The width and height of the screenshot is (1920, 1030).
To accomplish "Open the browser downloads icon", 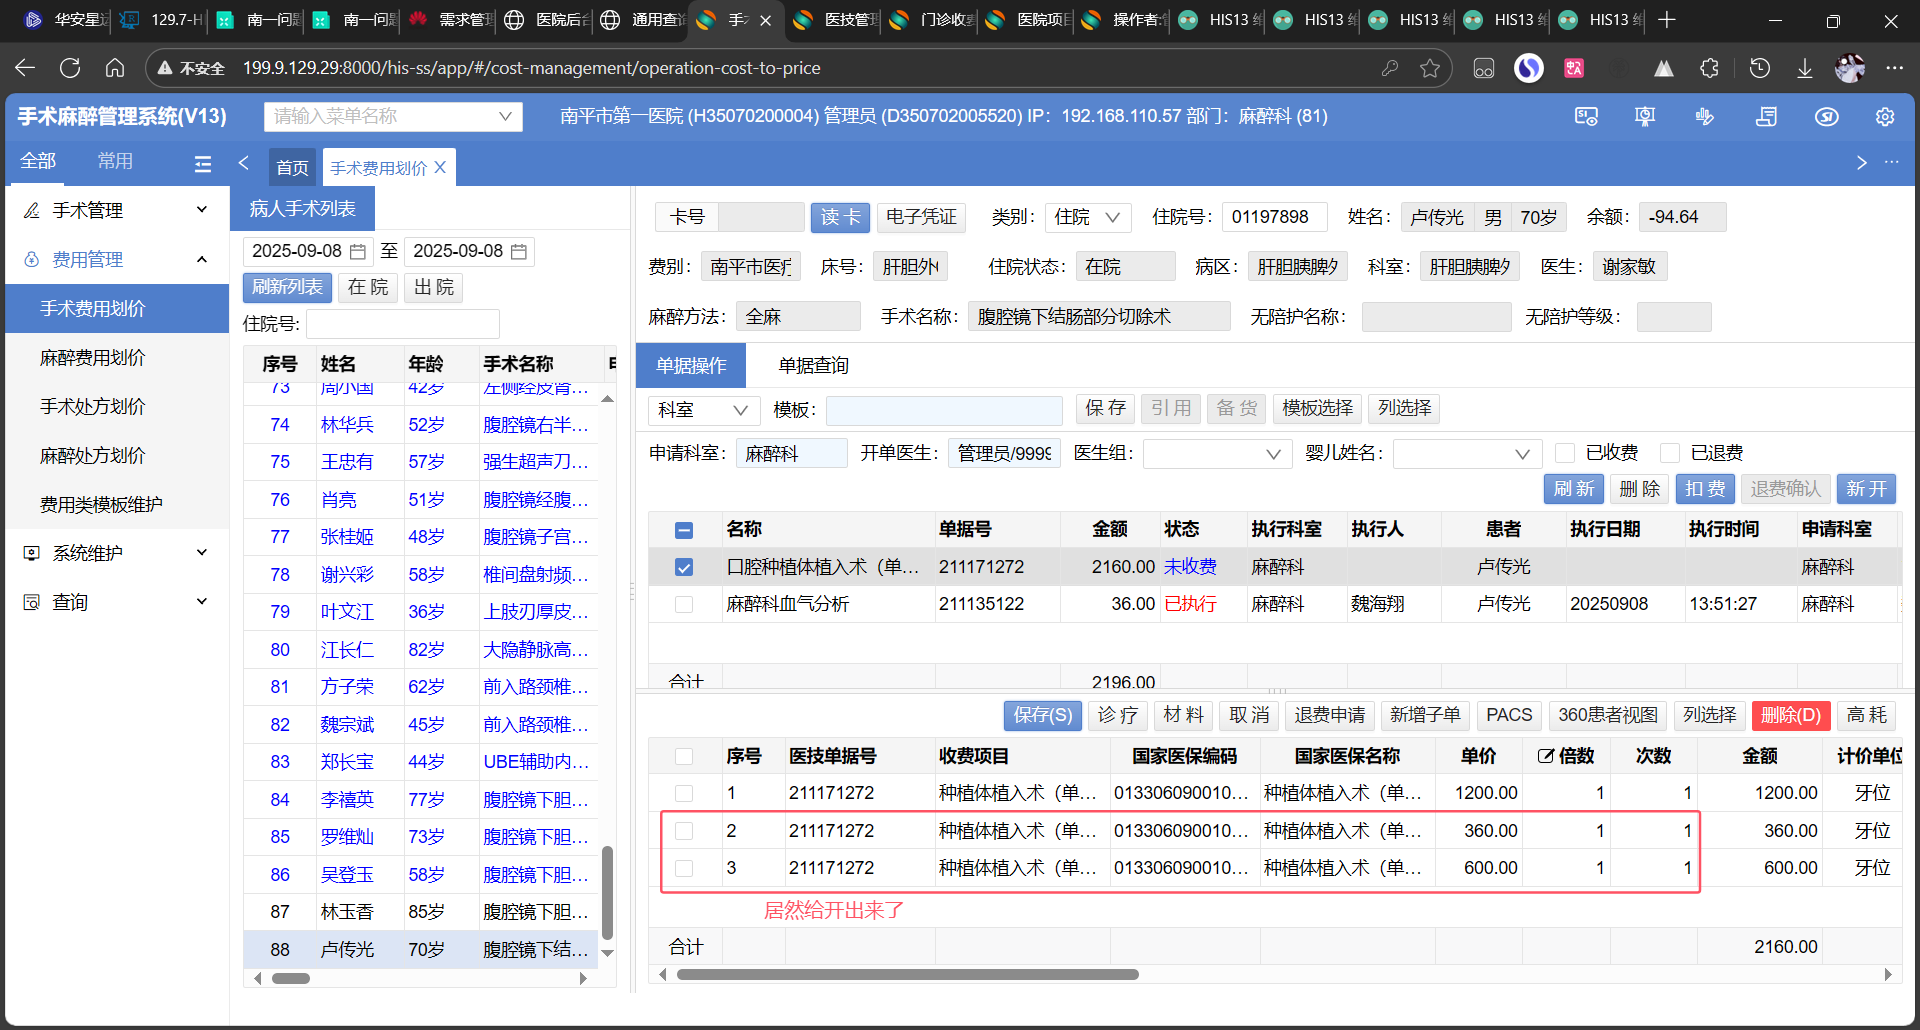I will coord(1804,68).
